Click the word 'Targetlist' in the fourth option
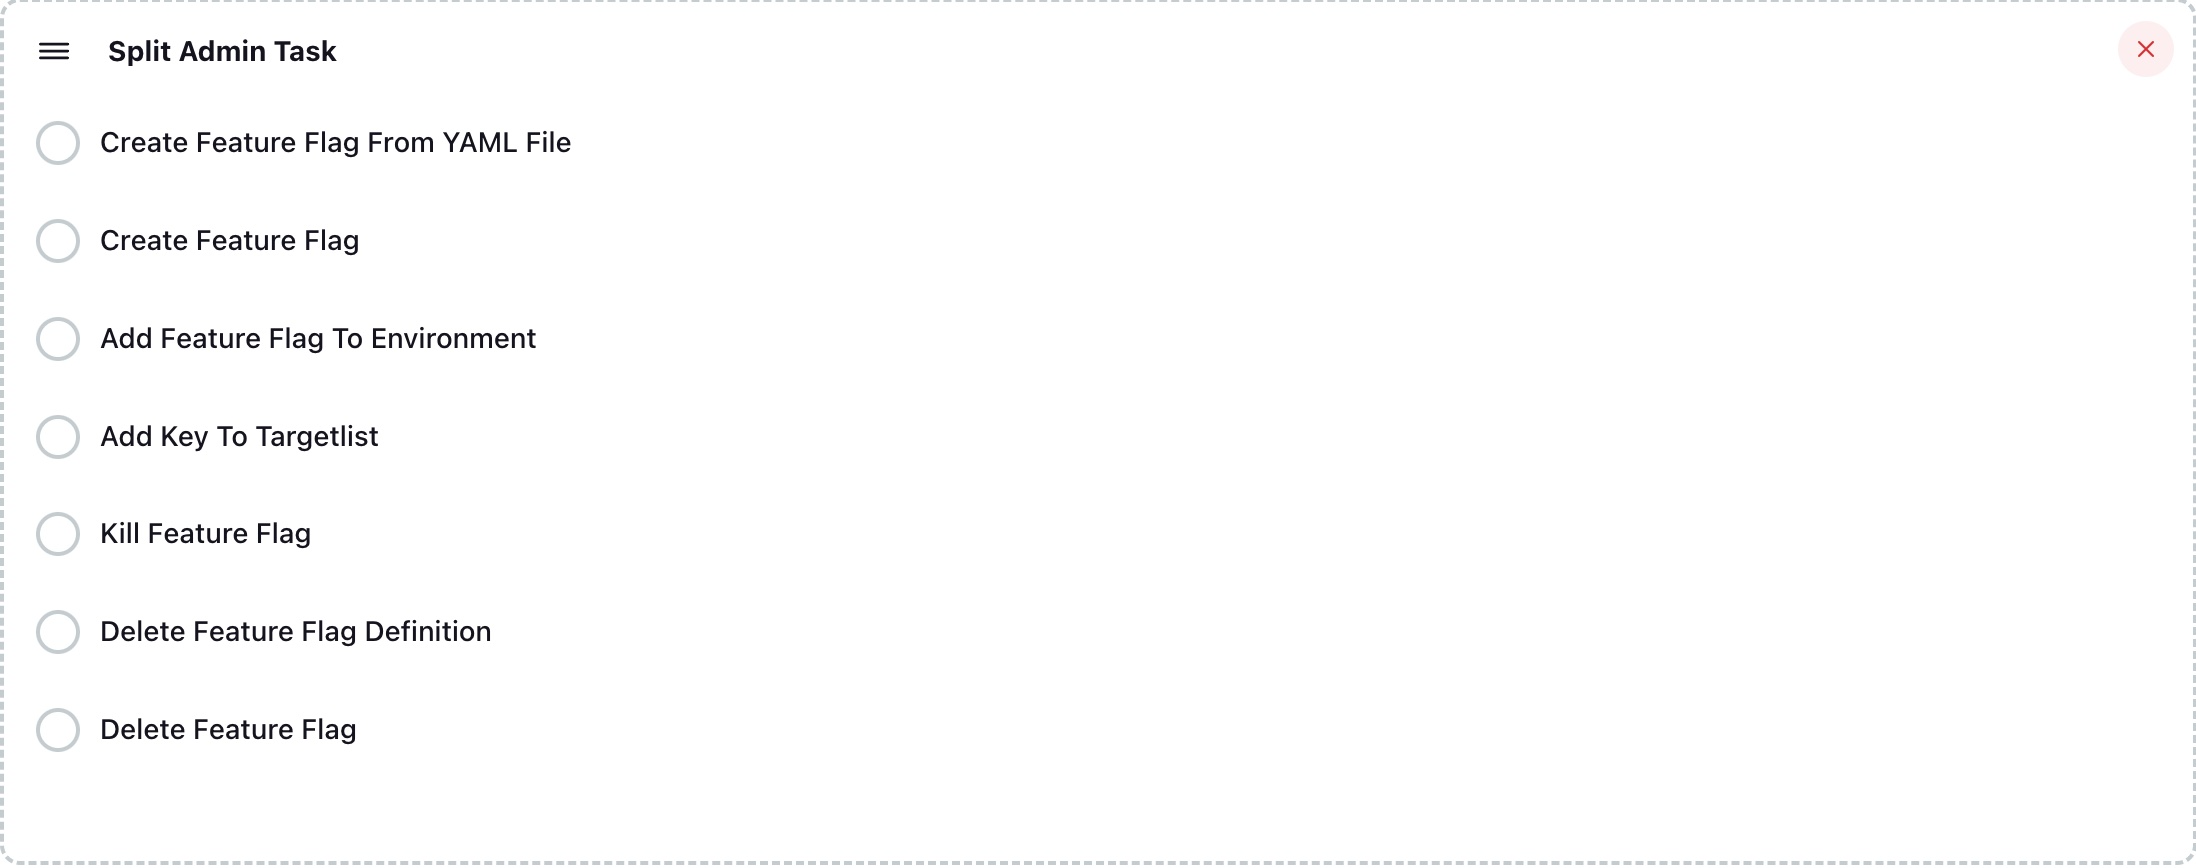The height and width of the screenshot is (868, 2196). [316, 437]
